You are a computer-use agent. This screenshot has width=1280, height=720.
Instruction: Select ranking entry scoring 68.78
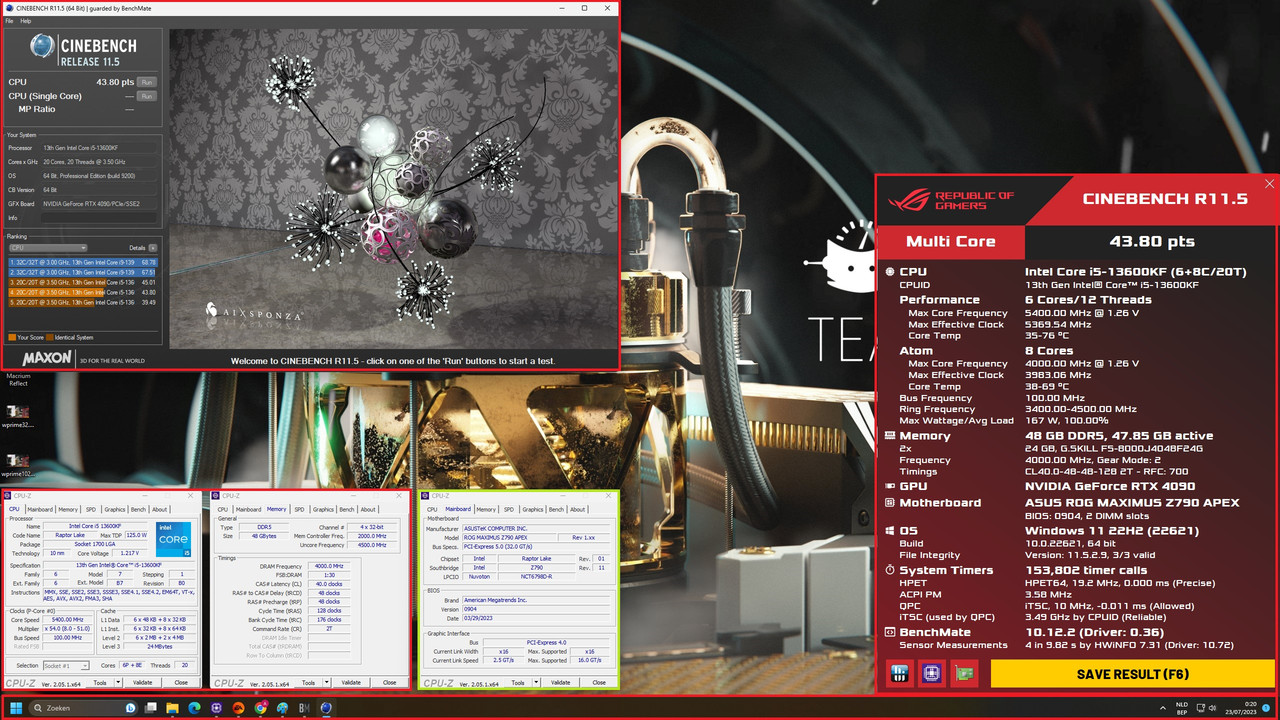click(82, 262)
